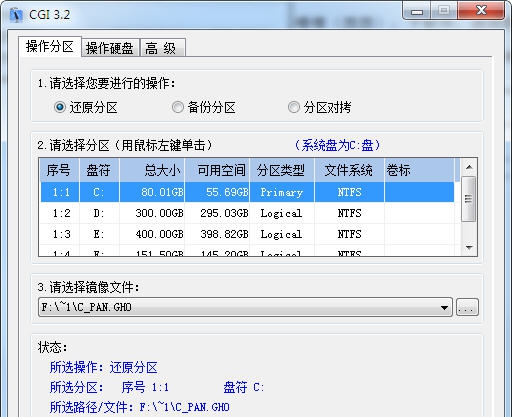
Task: Click the partition list scrollbar thumb
Action: pos(469,199)
